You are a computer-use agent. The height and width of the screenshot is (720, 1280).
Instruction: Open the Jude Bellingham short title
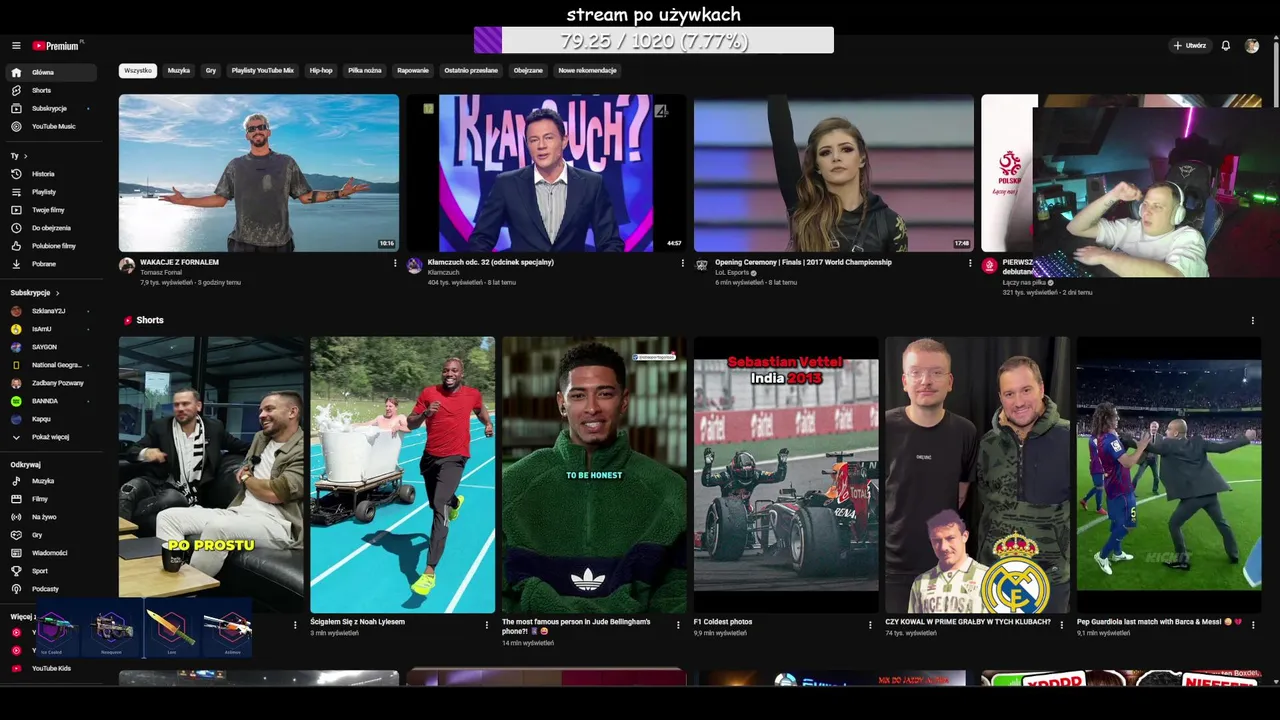(x=576, y=626)
